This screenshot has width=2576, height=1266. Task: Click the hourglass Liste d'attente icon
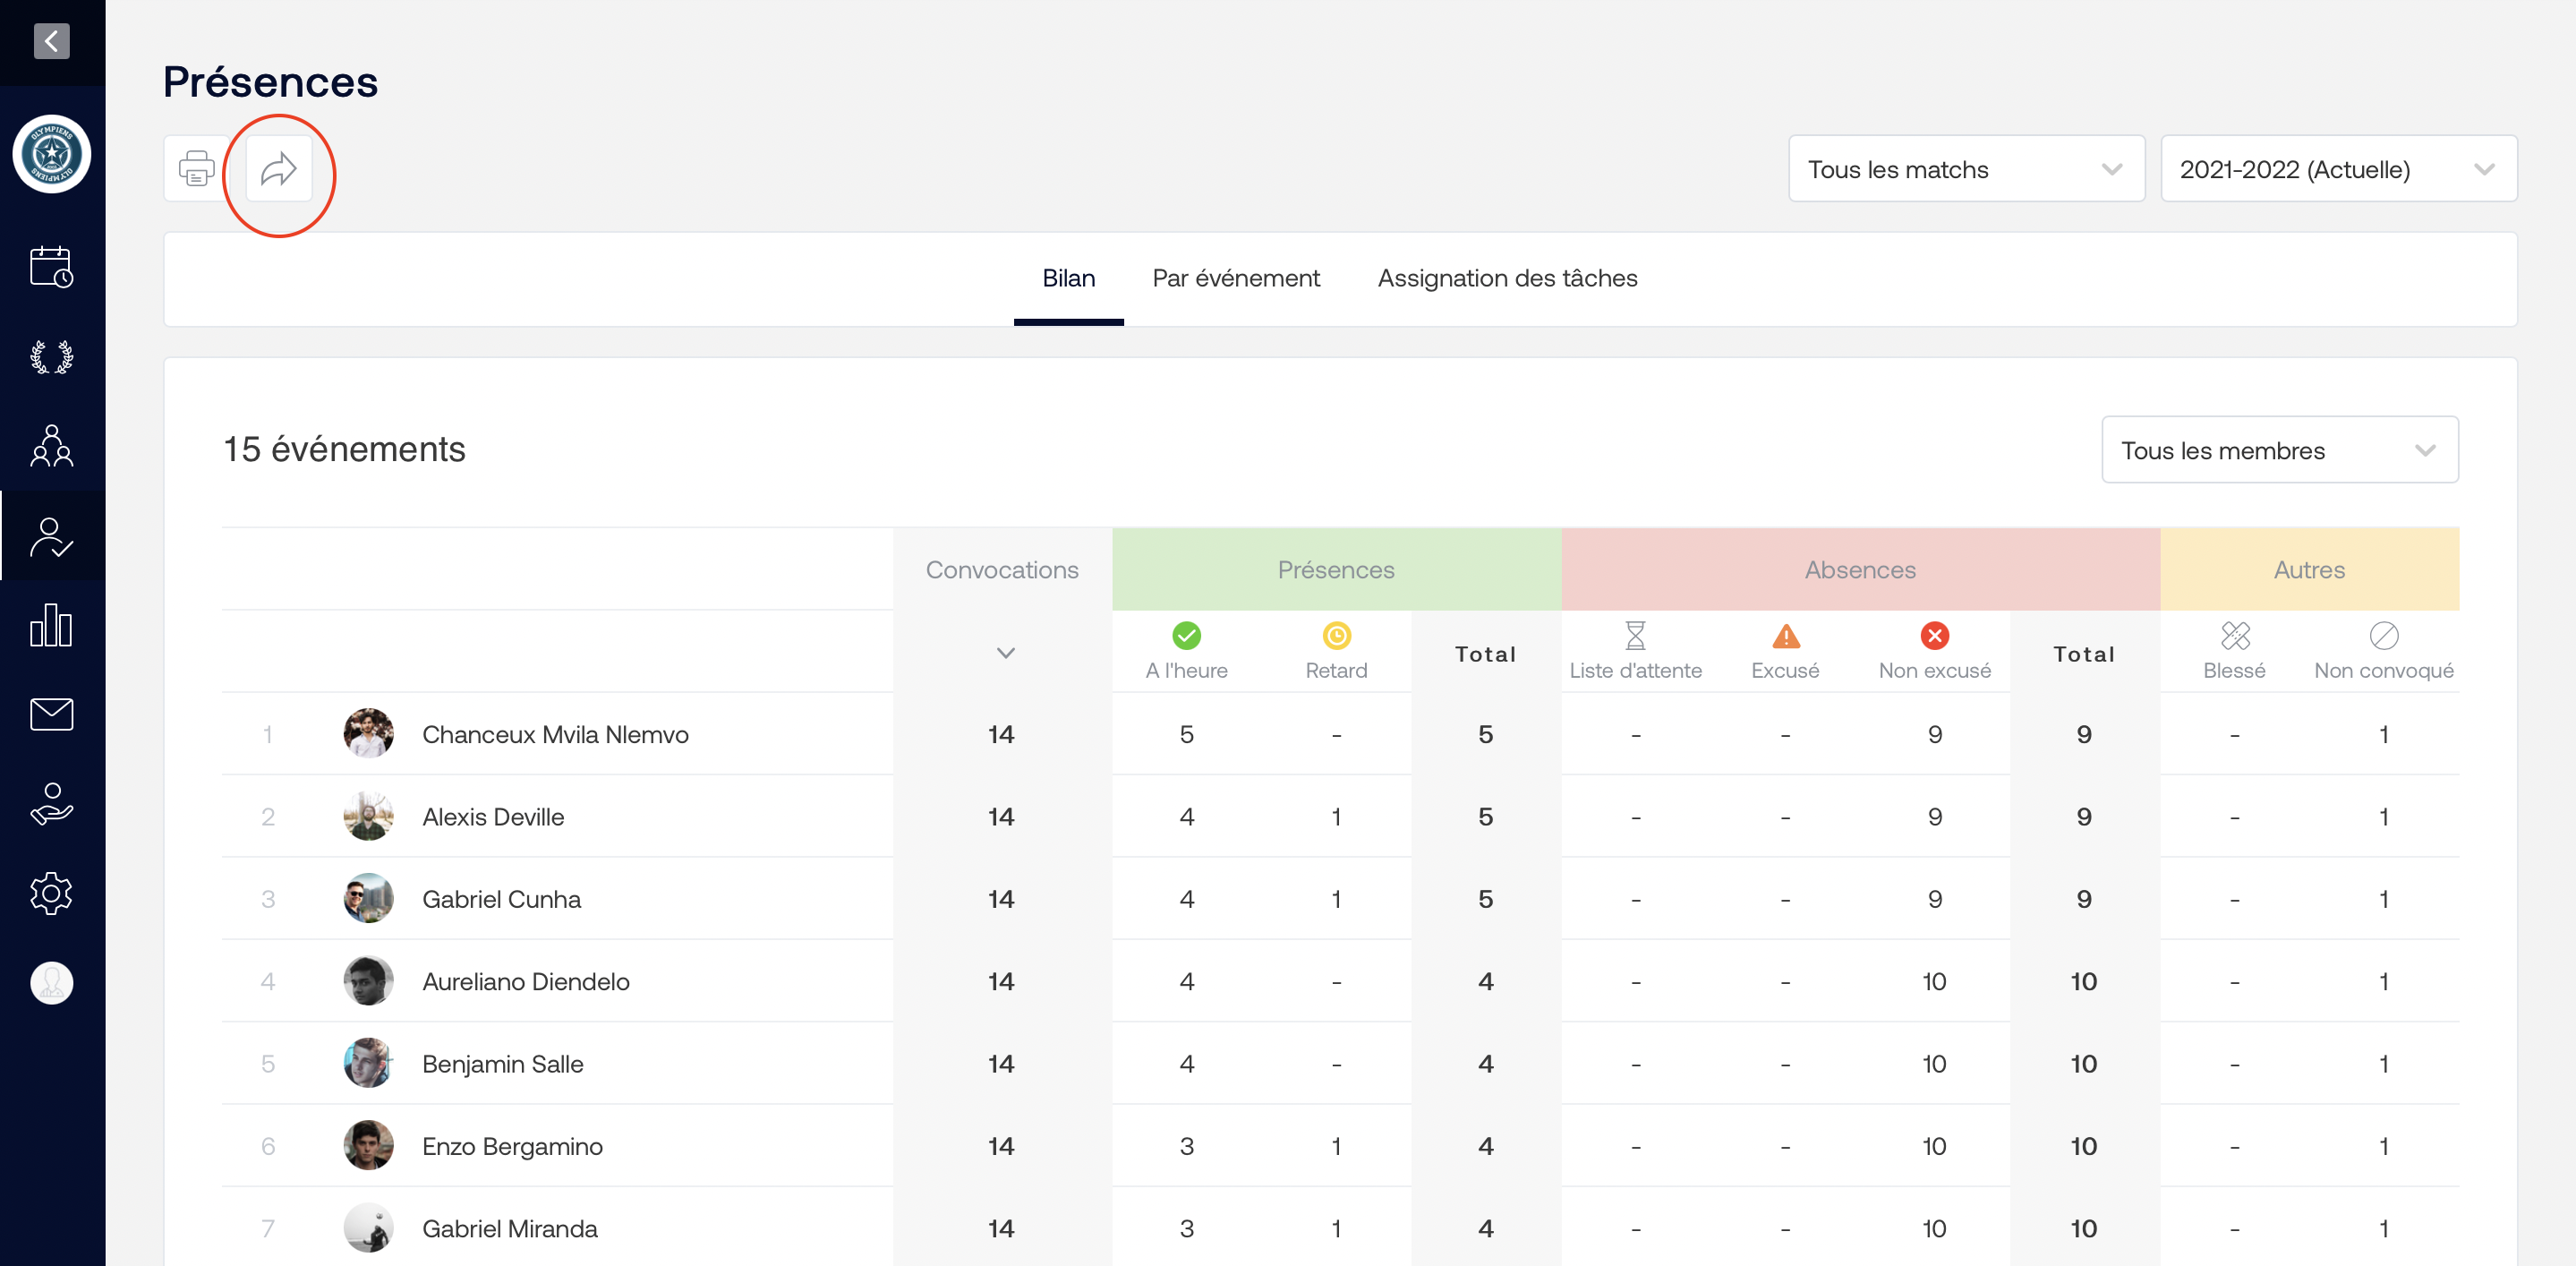click(1635, 635)
